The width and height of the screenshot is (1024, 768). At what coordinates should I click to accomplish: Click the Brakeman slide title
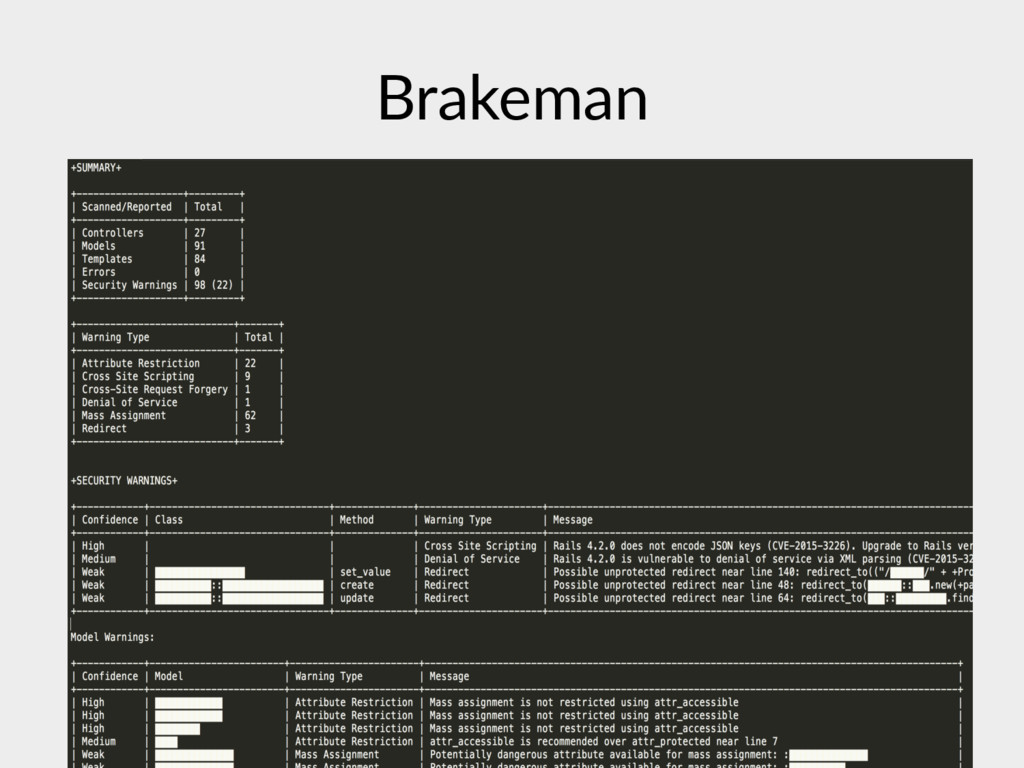(512, 98)
